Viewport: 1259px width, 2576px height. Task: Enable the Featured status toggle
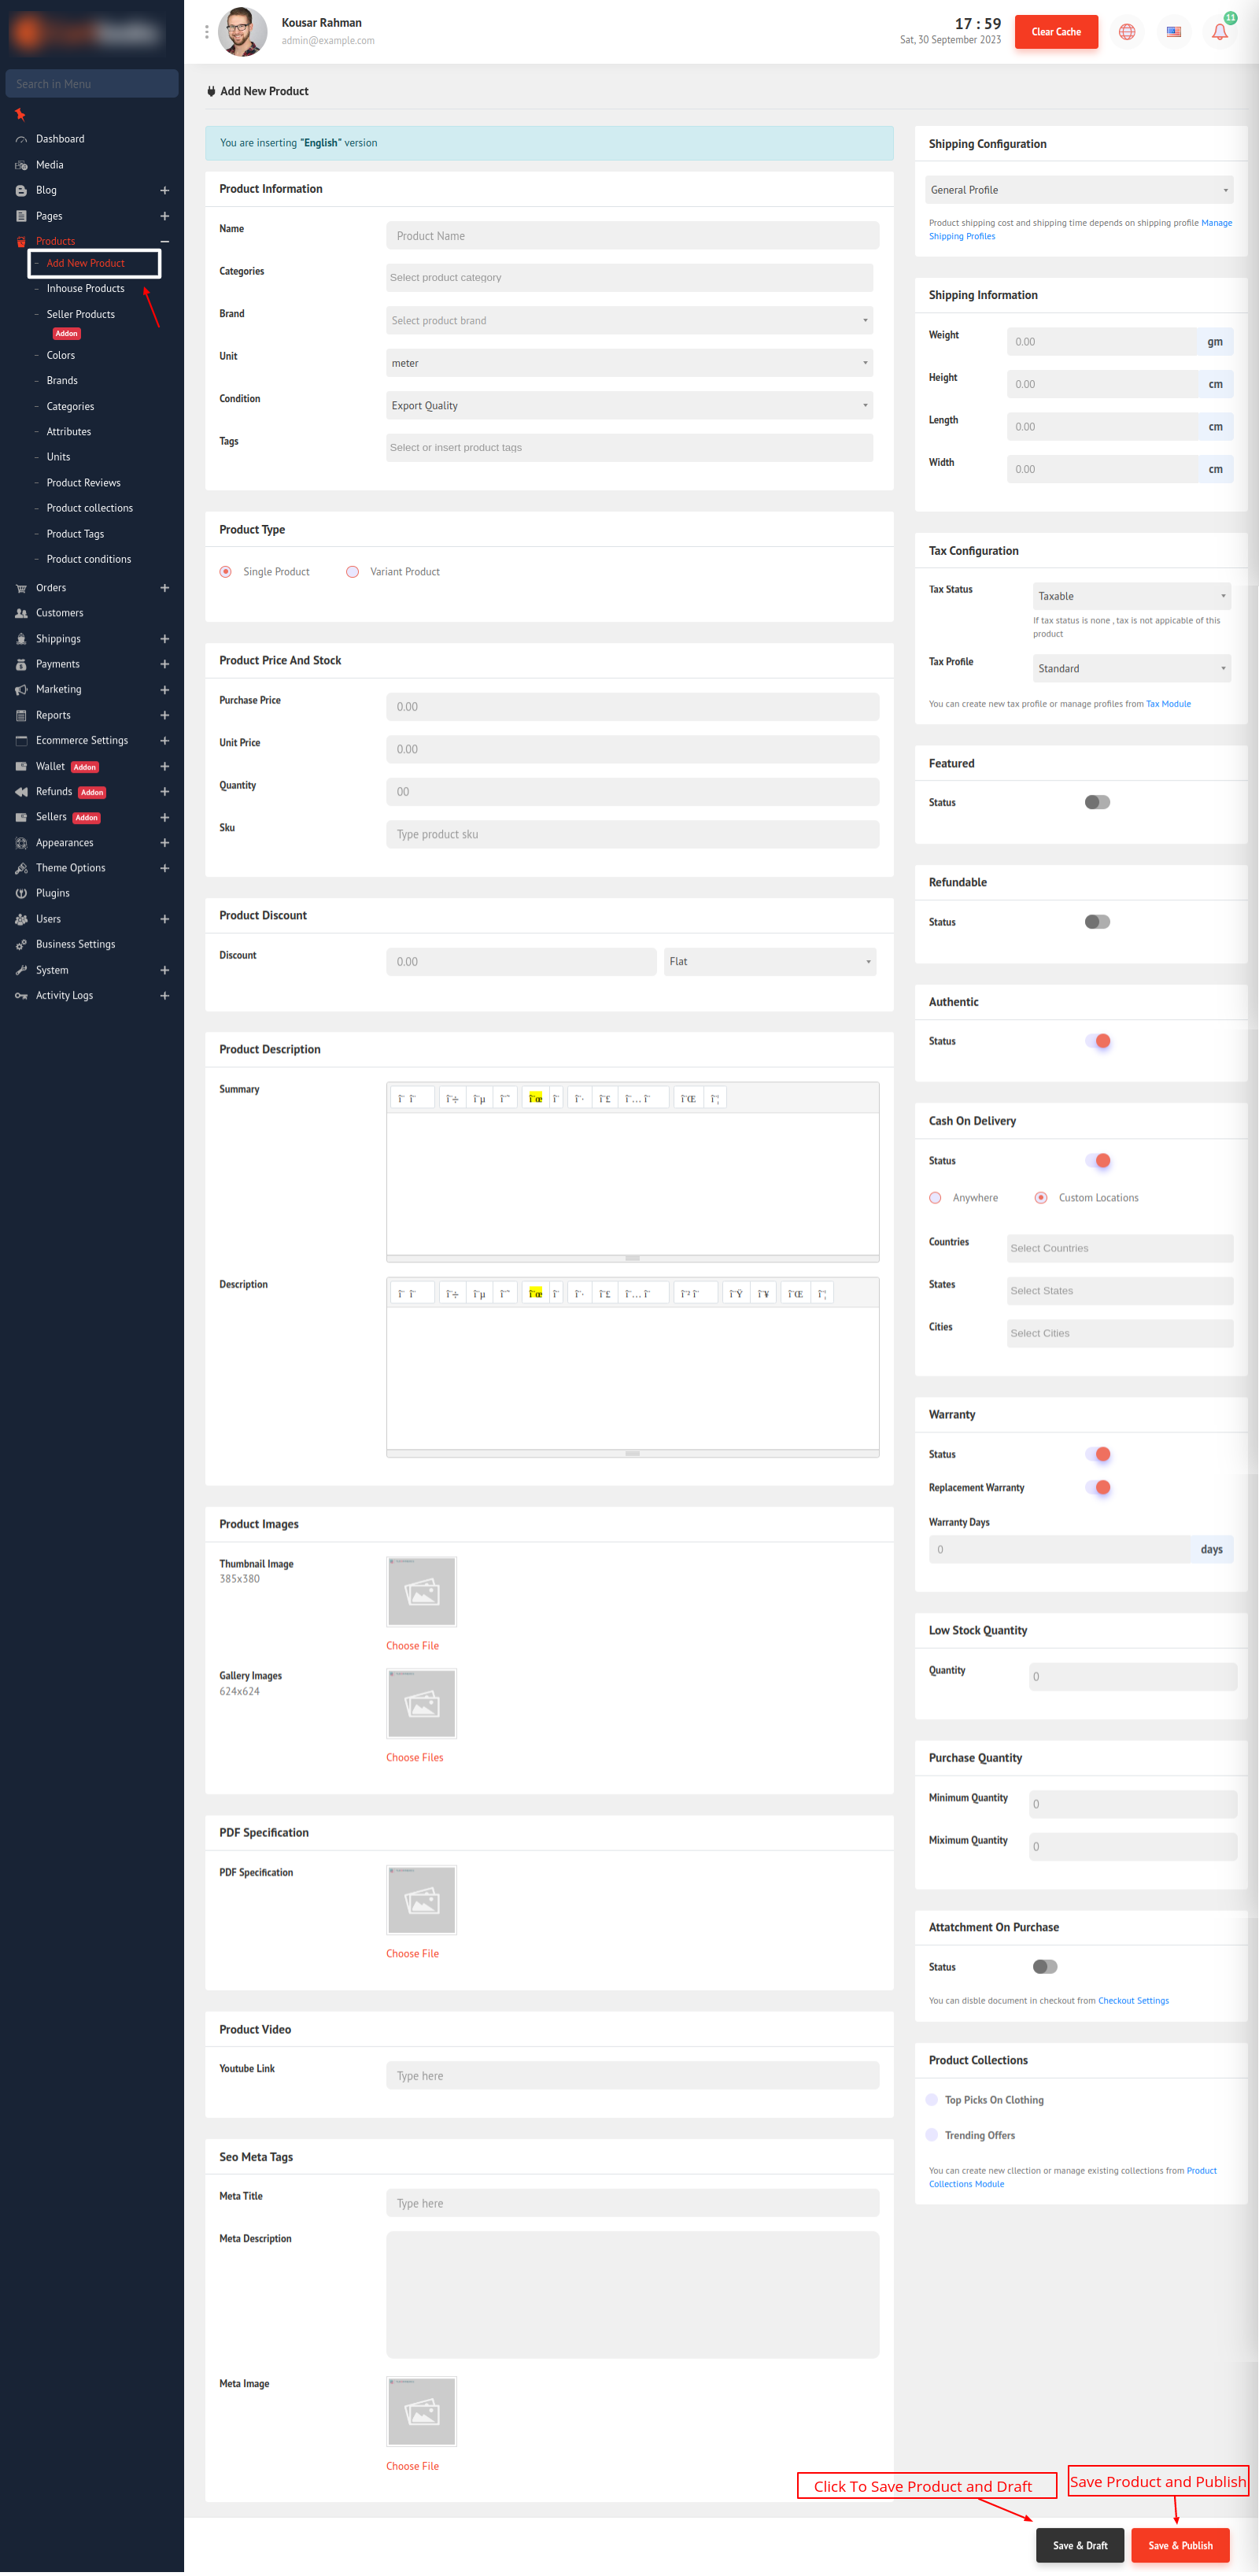pyautogui.click(x=1096, y=802)
